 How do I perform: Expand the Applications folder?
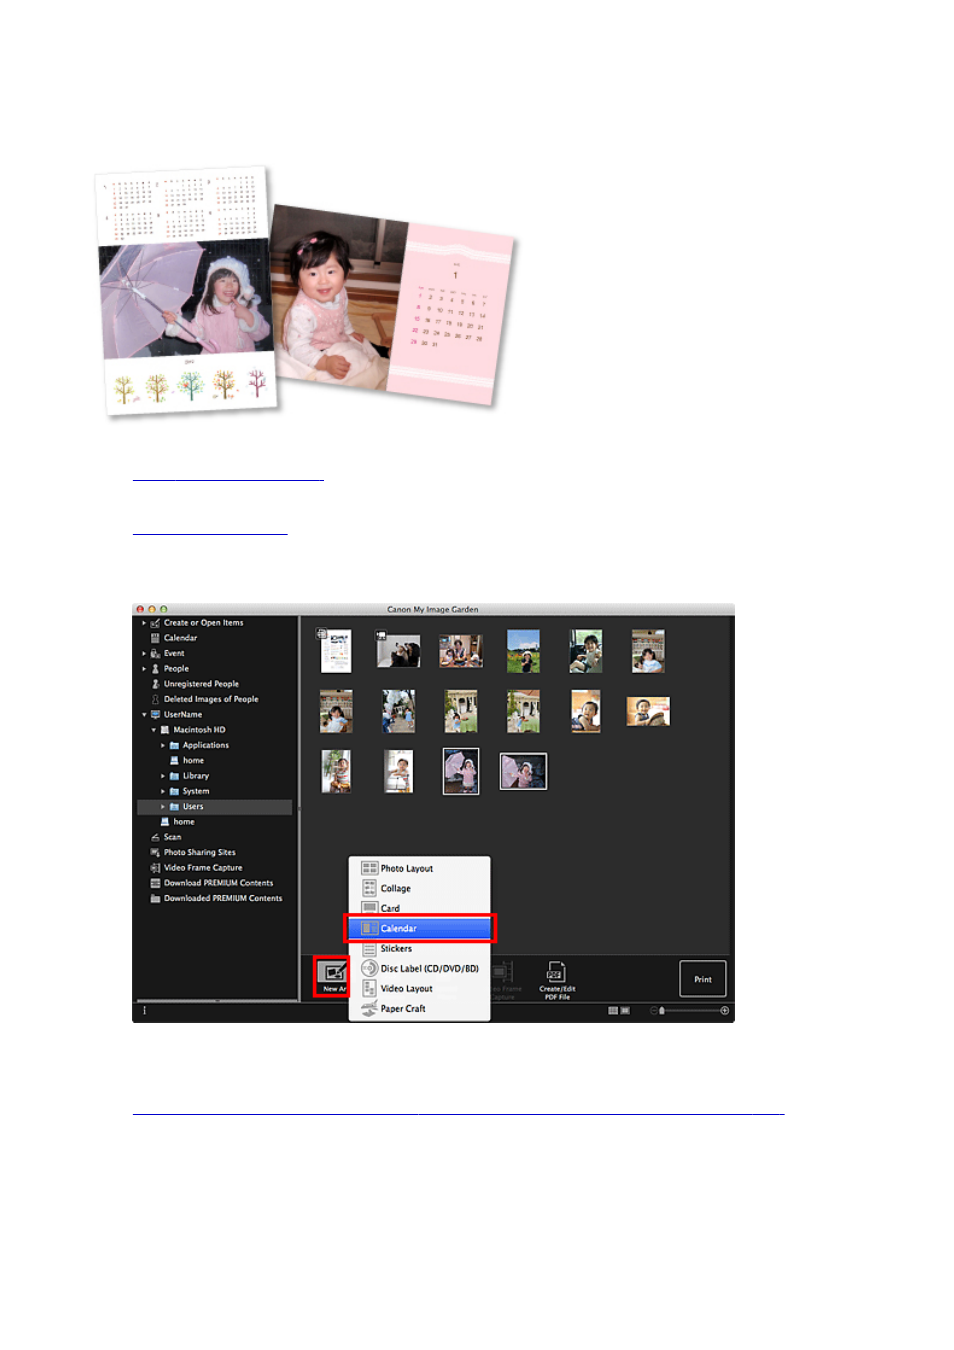coord(163,745)
